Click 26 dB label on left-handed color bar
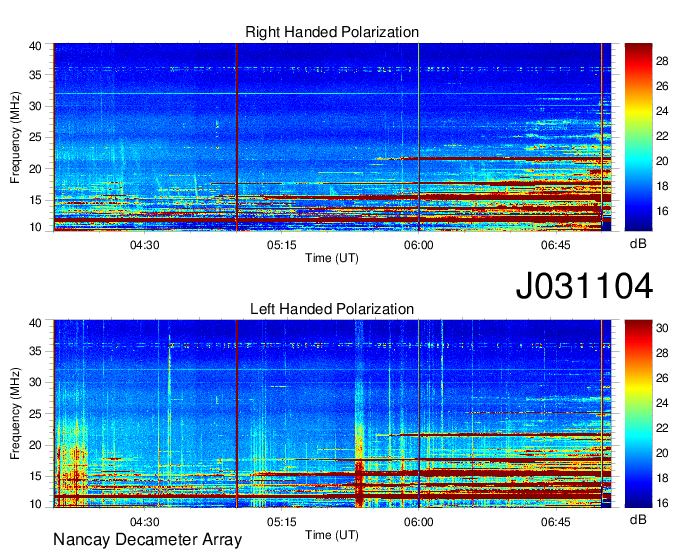Viewport: 680px width, 552px height. [x=662, y=378]
